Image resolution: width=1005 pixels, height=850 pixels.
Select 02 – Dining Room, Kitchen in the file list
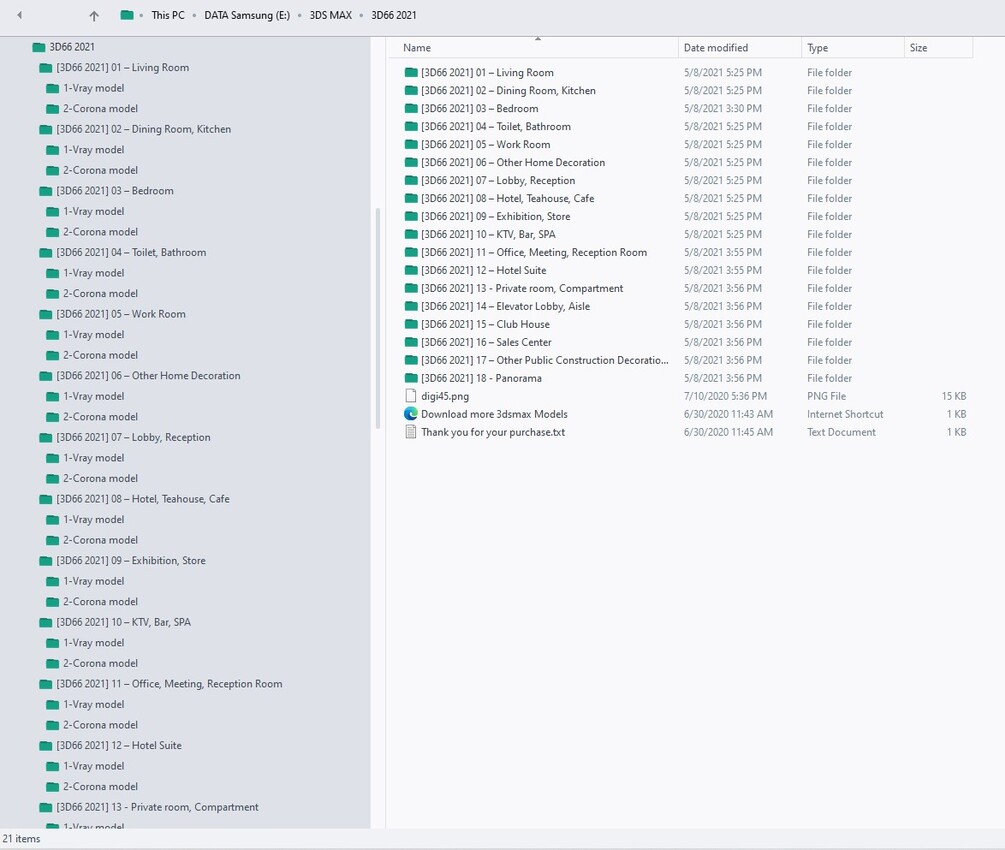(x=508, y=90)
